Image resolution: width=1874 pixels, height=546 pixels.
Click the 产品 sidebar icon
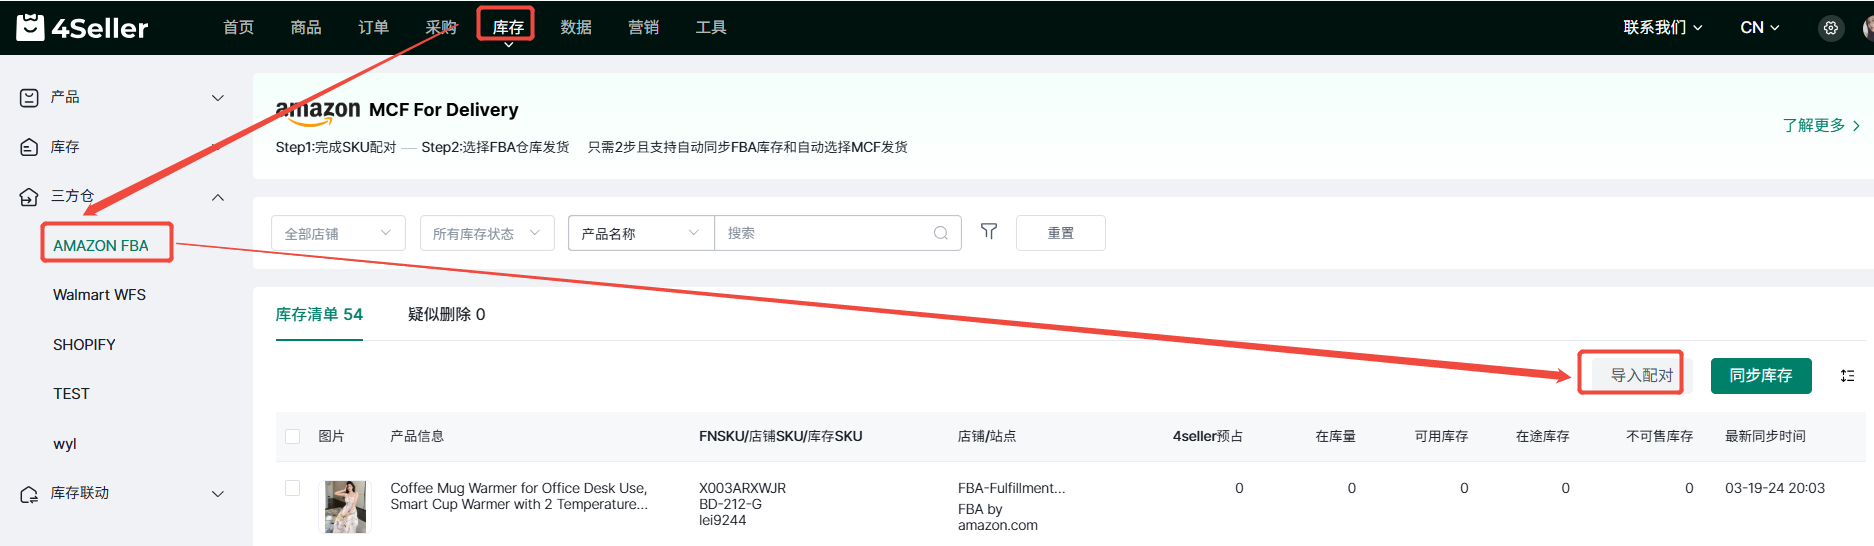pos(29,97)
